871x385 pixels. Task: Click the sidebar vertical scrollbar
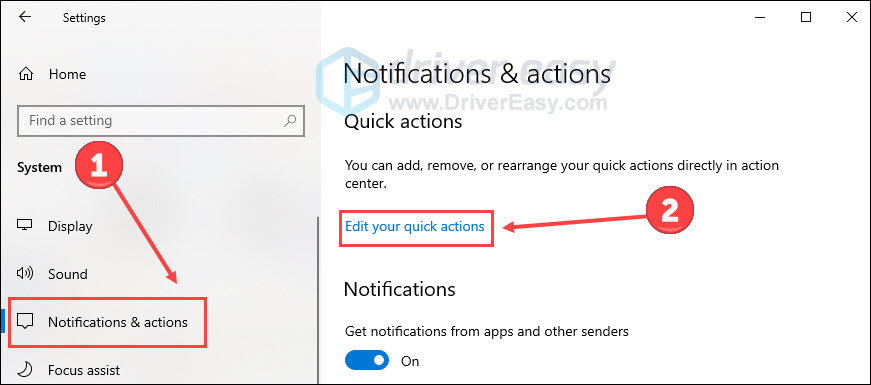click(318, 300)
